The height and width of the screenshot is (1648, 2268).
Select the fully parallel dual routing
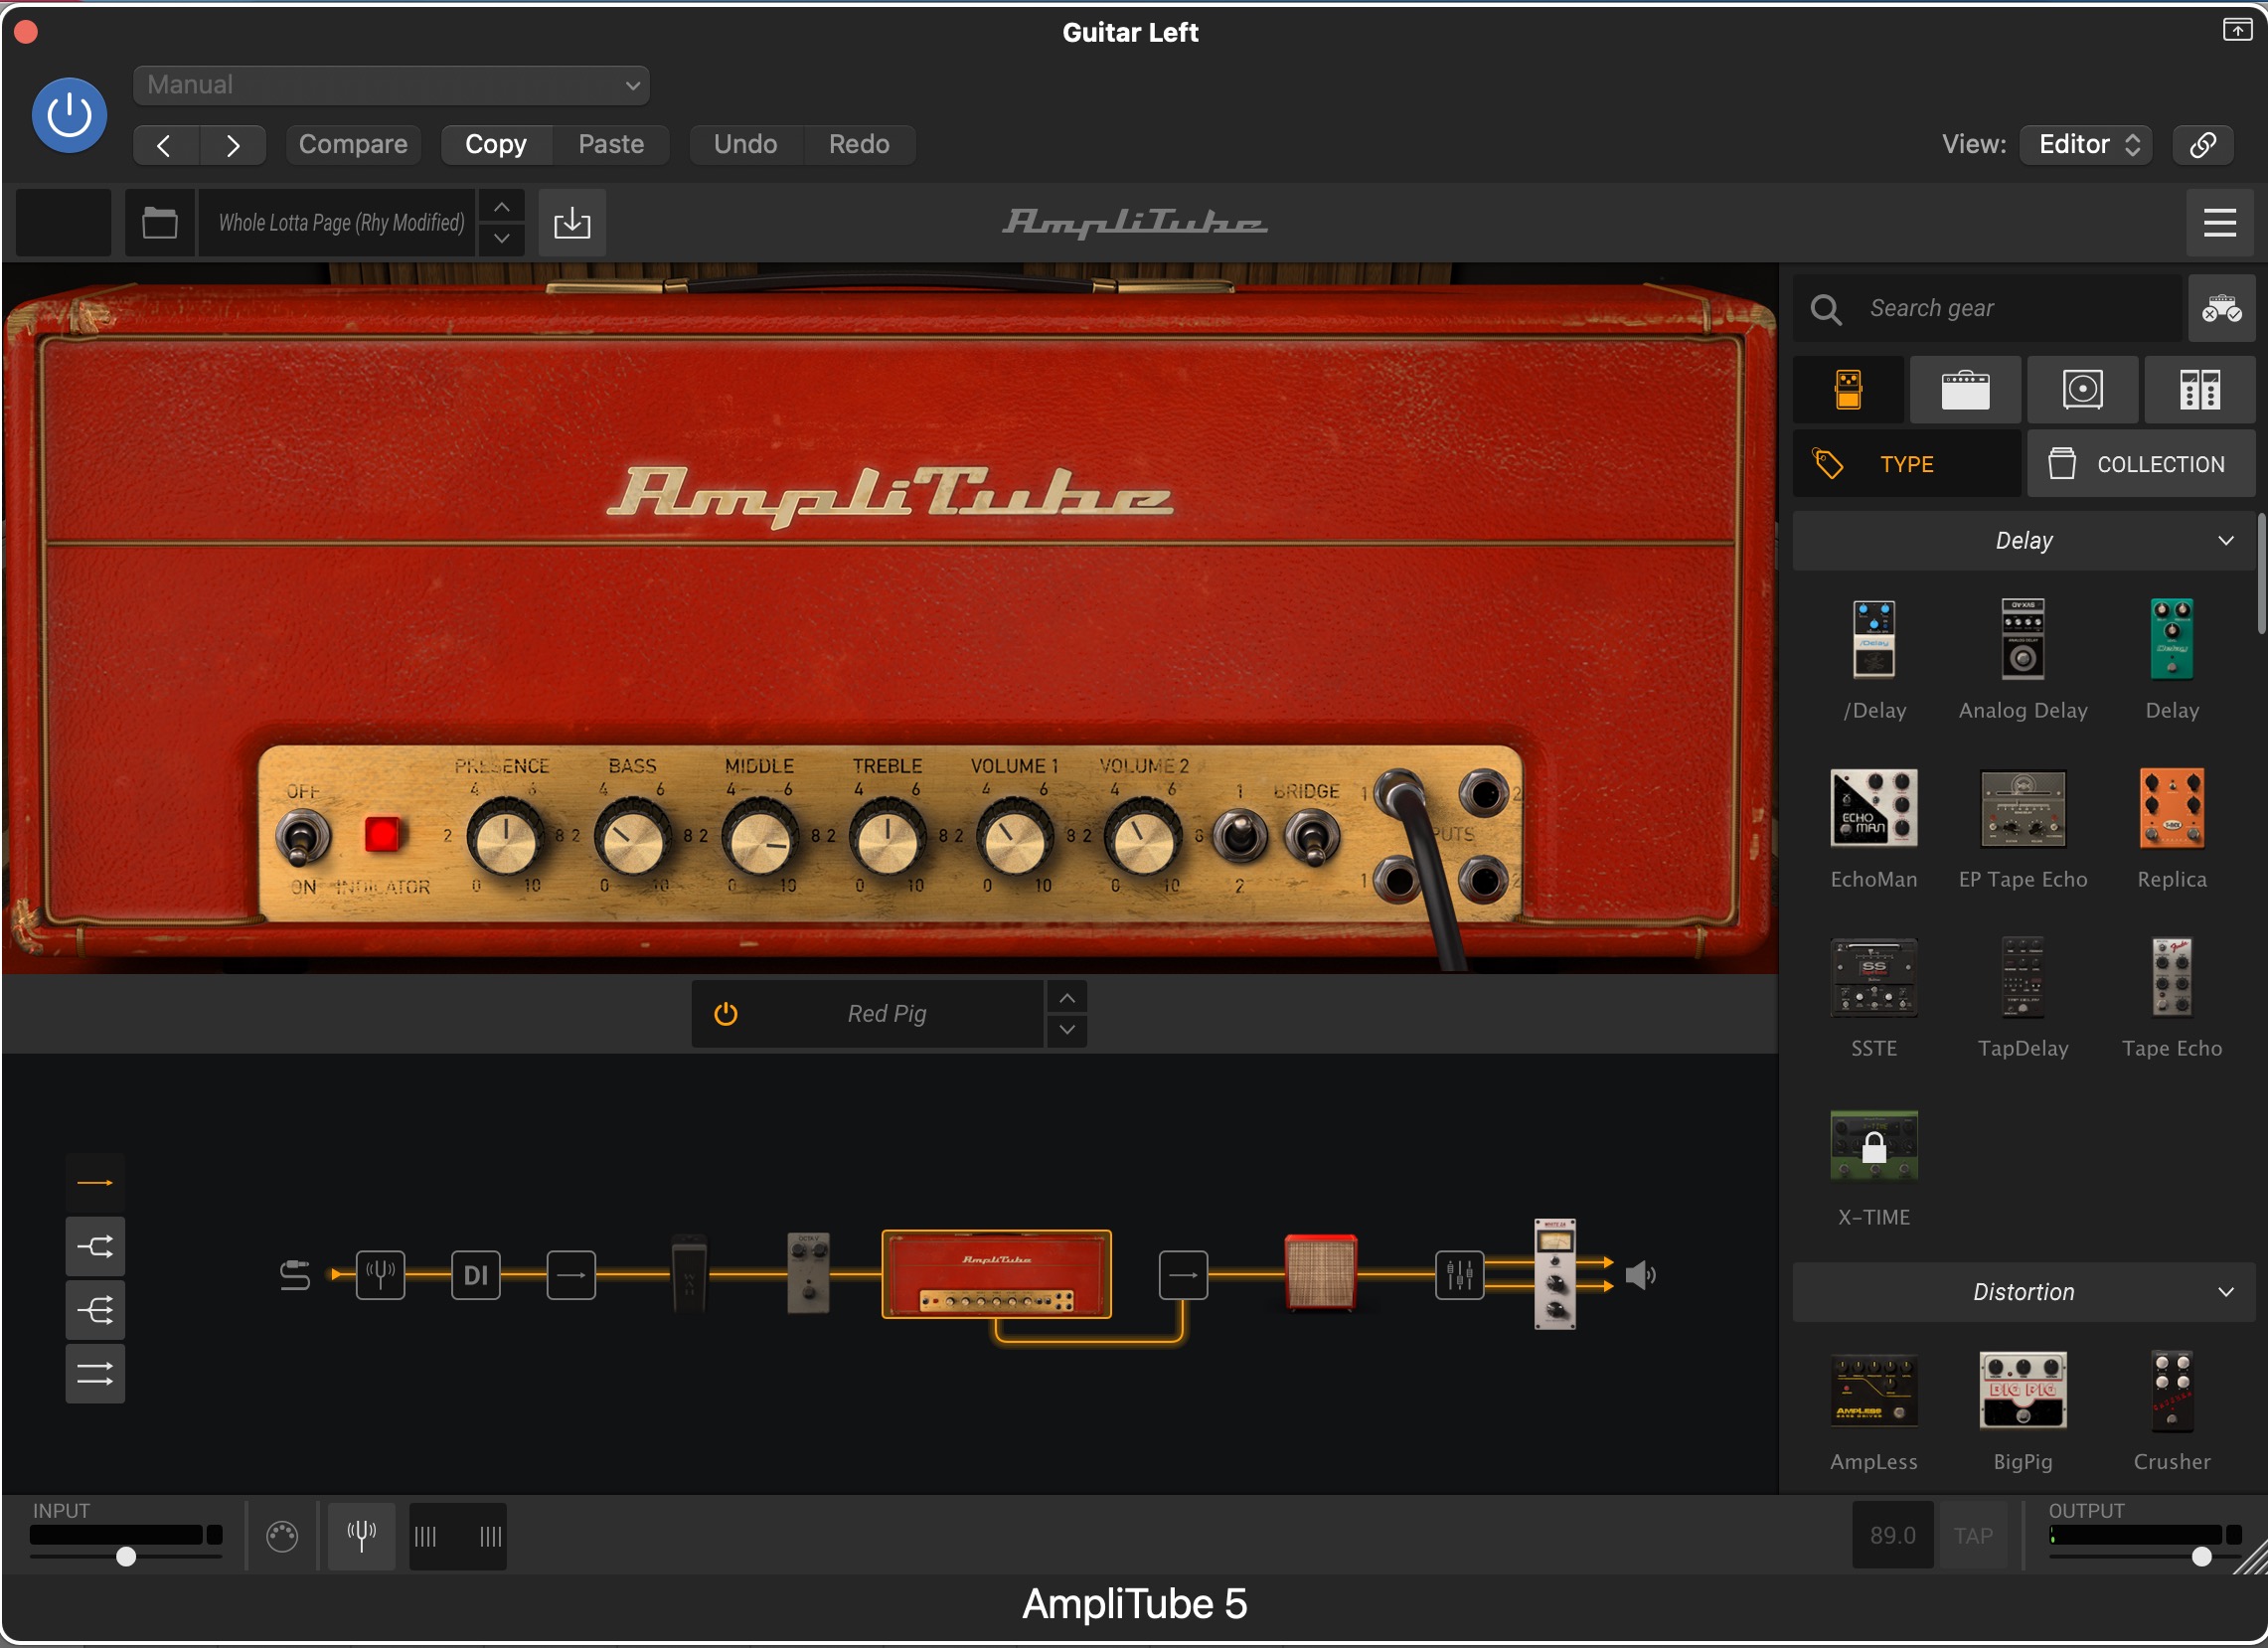click(95, 1375)
